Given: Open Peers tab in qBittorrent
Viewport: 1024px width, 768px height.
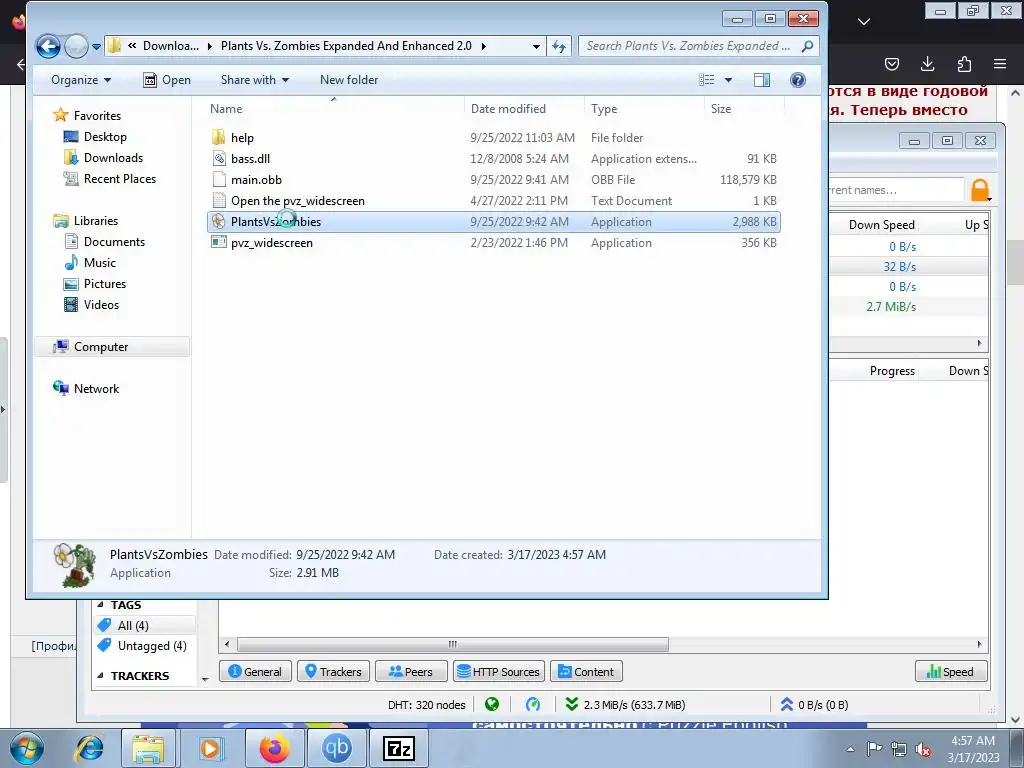Looking at the screenshot, I should [411, 671].
